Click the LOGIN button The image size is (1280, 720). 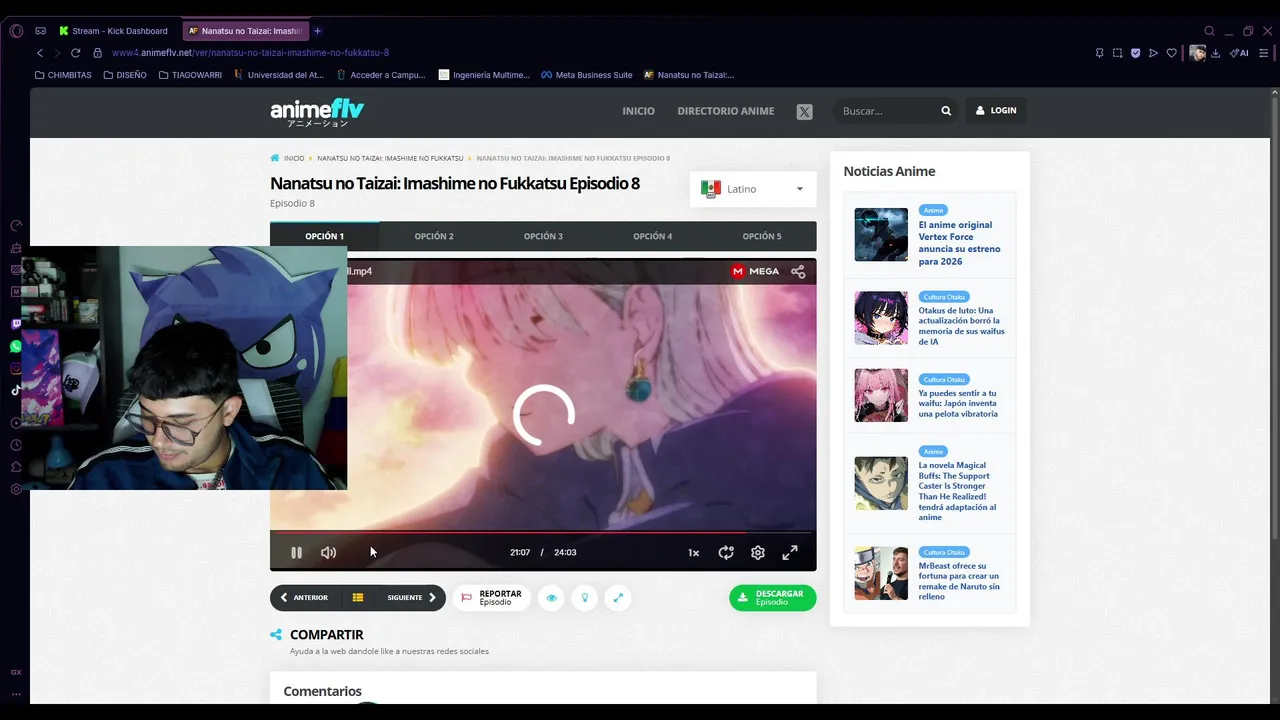[x=996, y=111]
